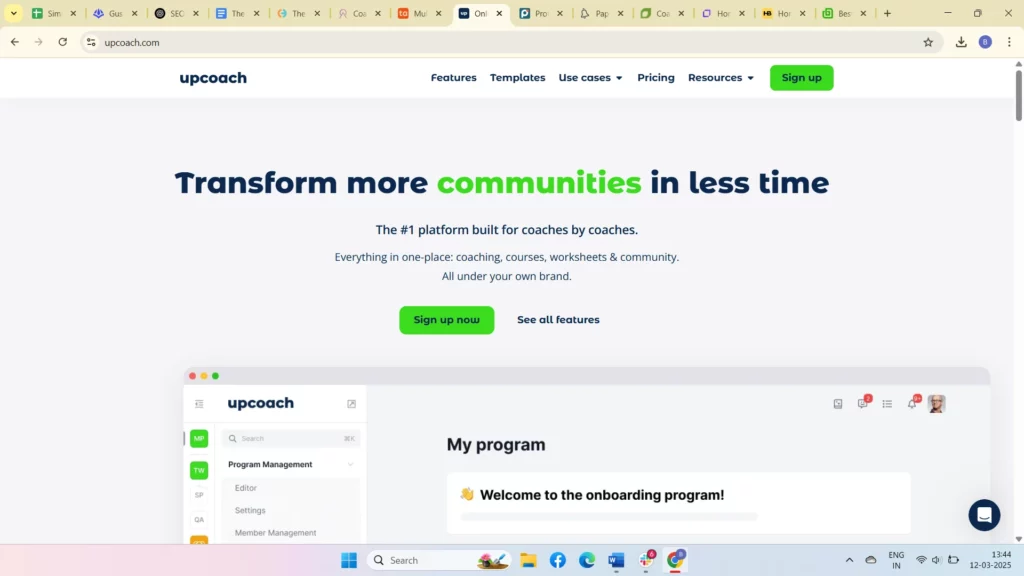
Task: Click the browser downloads icon
Action: [x=961, y=42]
